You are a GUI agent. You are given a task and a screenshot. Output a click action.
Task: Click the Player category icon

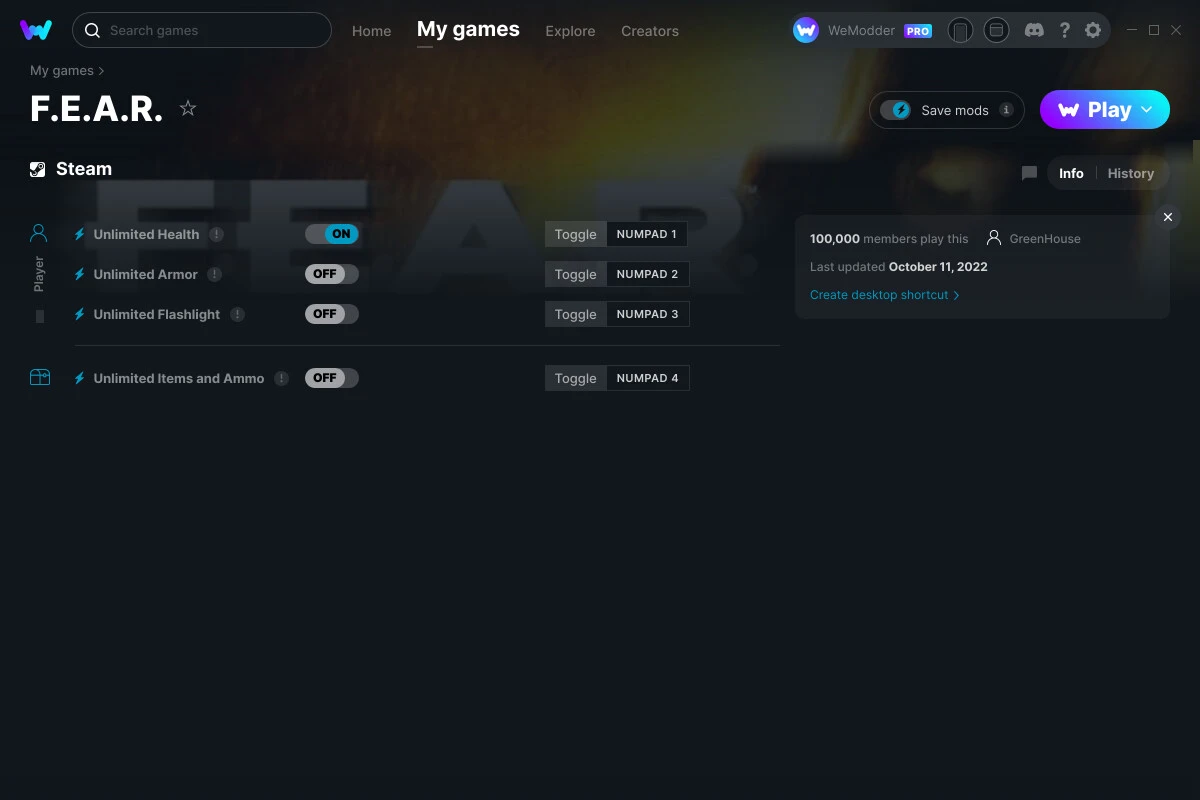coord(39,234)
